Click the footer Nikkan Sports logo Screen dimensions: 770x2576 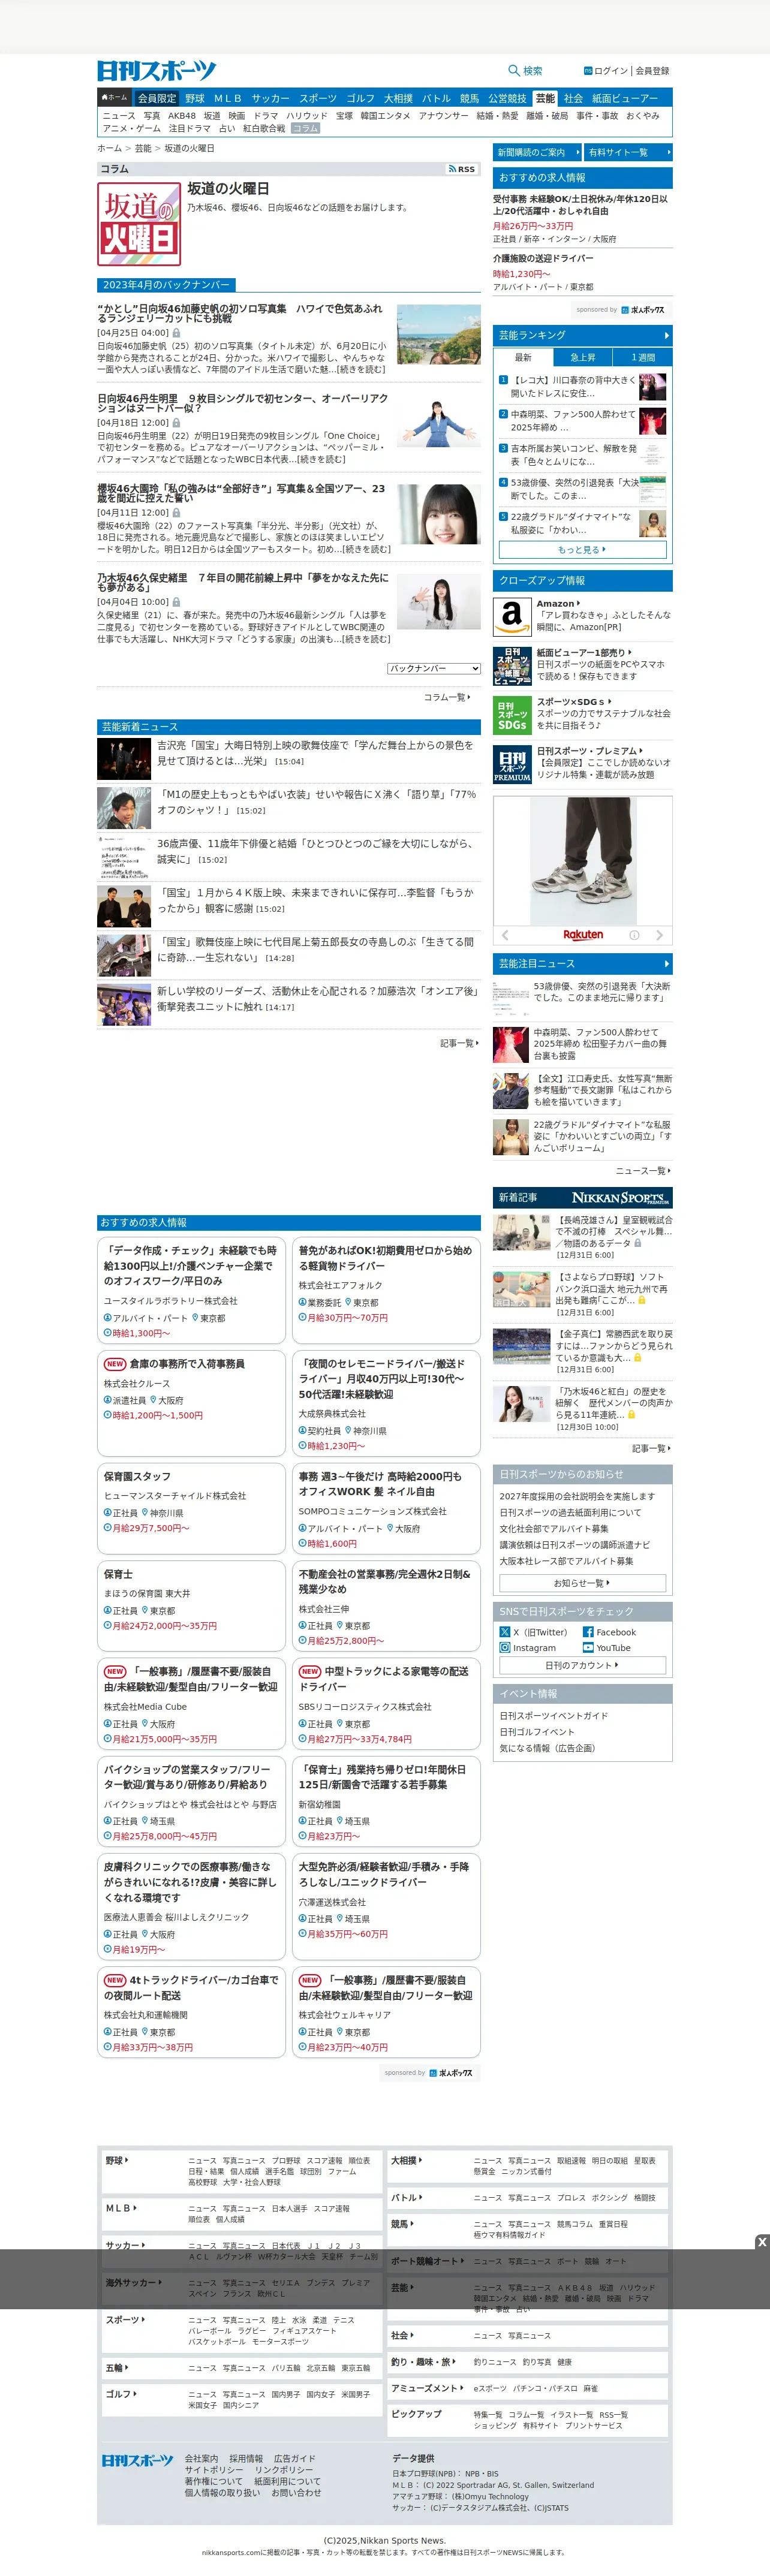(x=137, y=2460)
